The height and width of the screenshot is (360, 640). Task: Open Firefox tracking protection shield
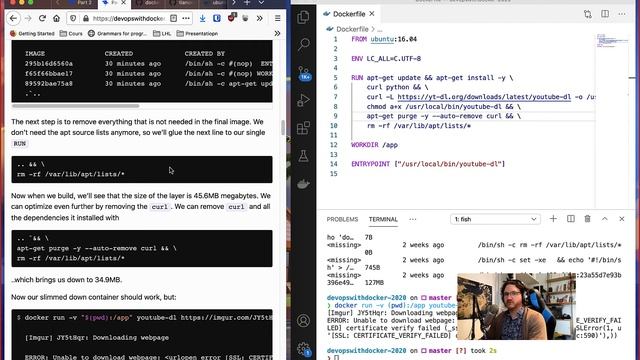click(x=73, y=18)
